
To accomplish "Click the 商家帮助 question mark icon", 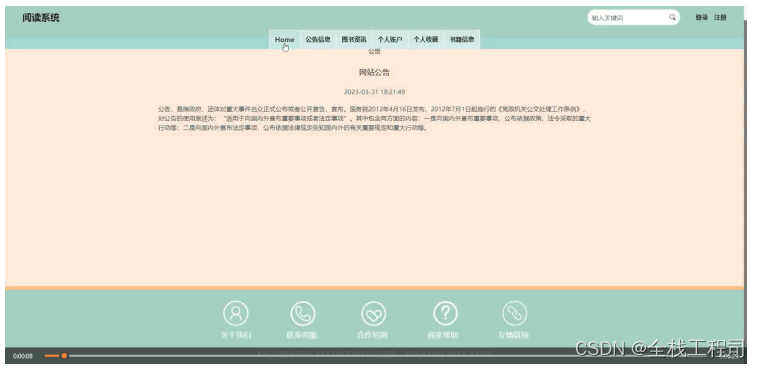I will point(445,313).
